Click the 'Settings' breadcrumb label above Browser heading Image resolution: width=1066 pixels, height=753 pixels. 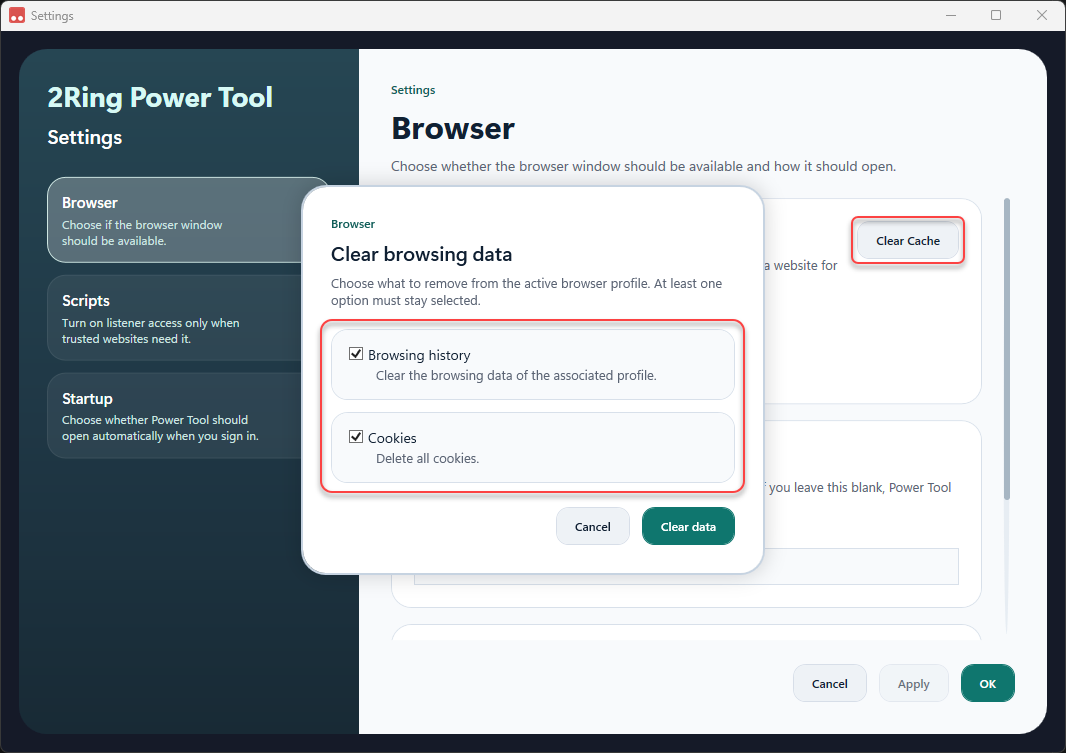tap(413, 90)
